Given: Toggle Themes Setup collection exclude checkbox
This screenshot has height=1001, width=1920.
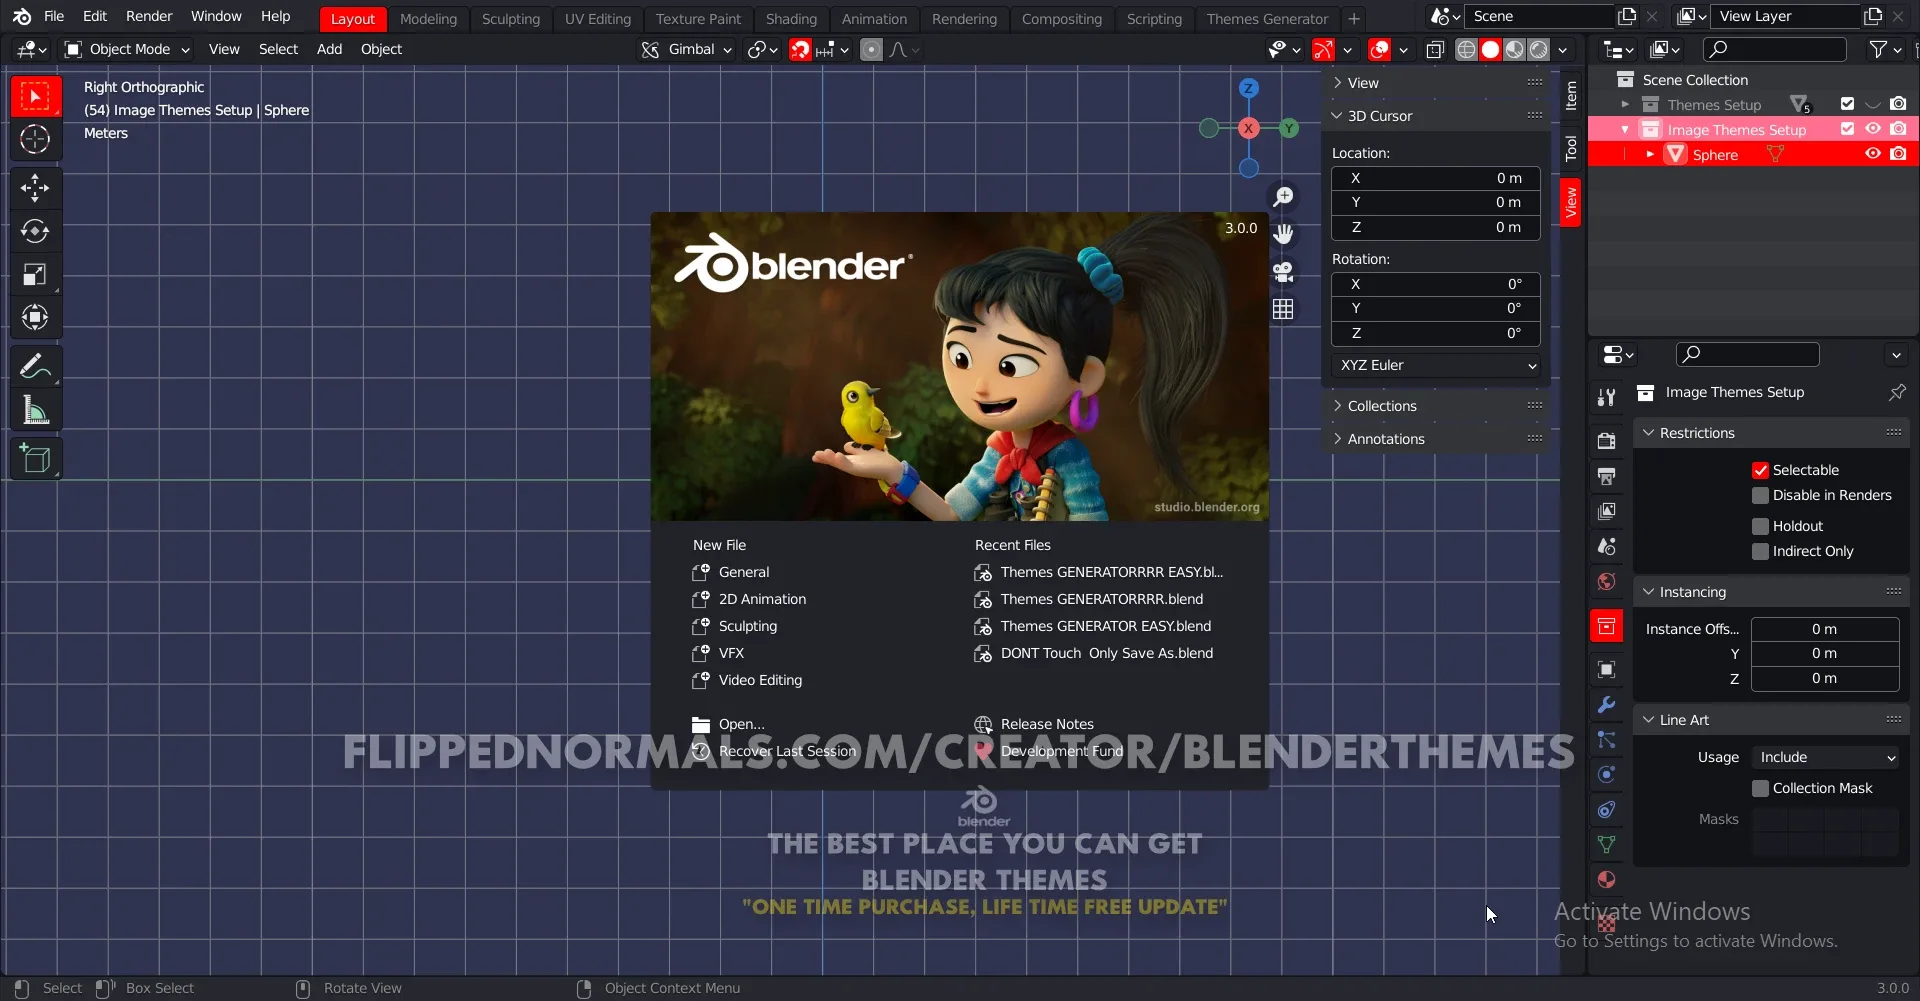Looking at the screenshot, I should click(1847, 104).
